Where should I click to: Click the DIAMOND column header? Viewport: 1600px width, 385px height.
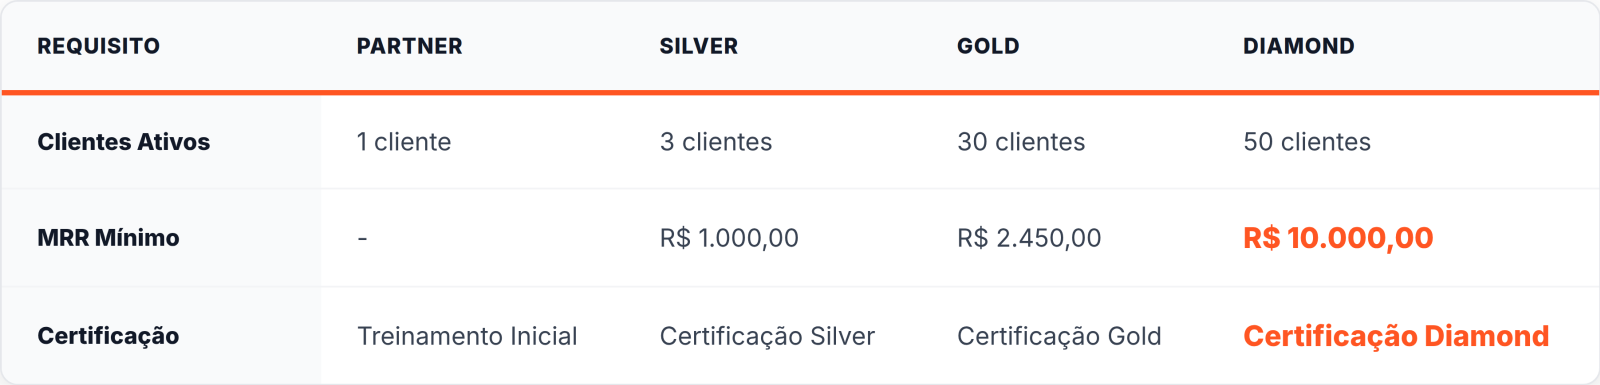[1298, 46]
